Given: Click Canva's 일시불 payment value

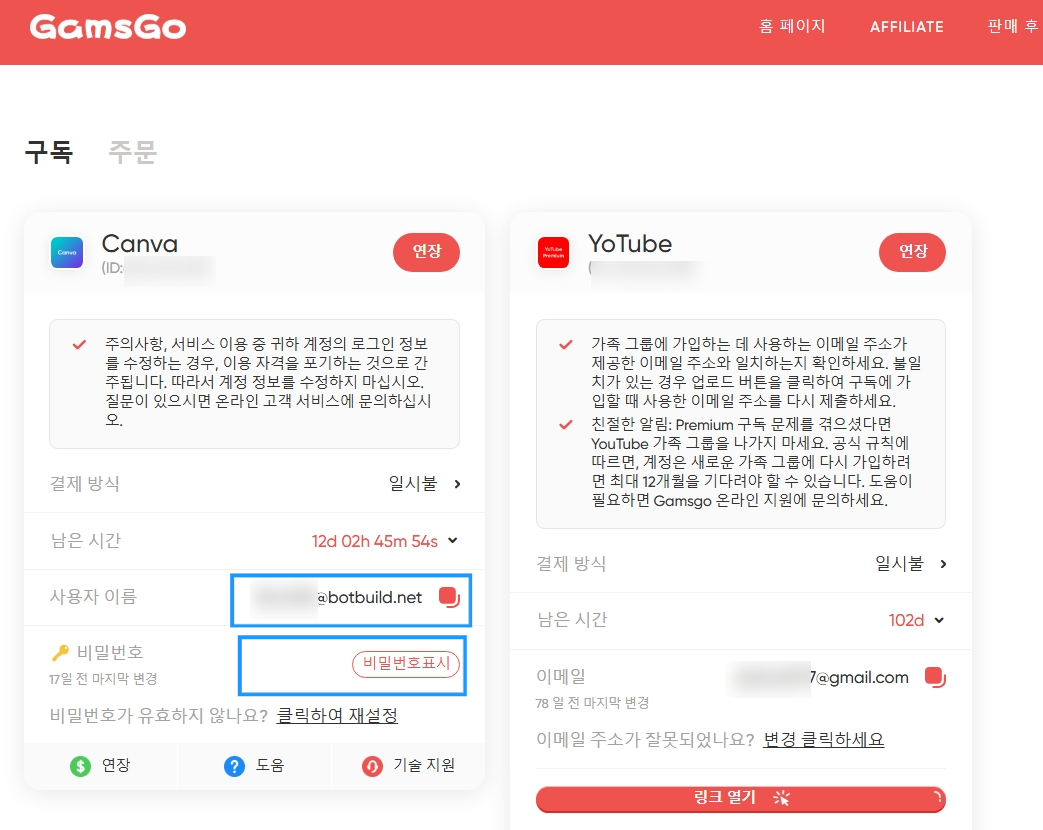Looking at the screenshot, I should pos(413,484).
